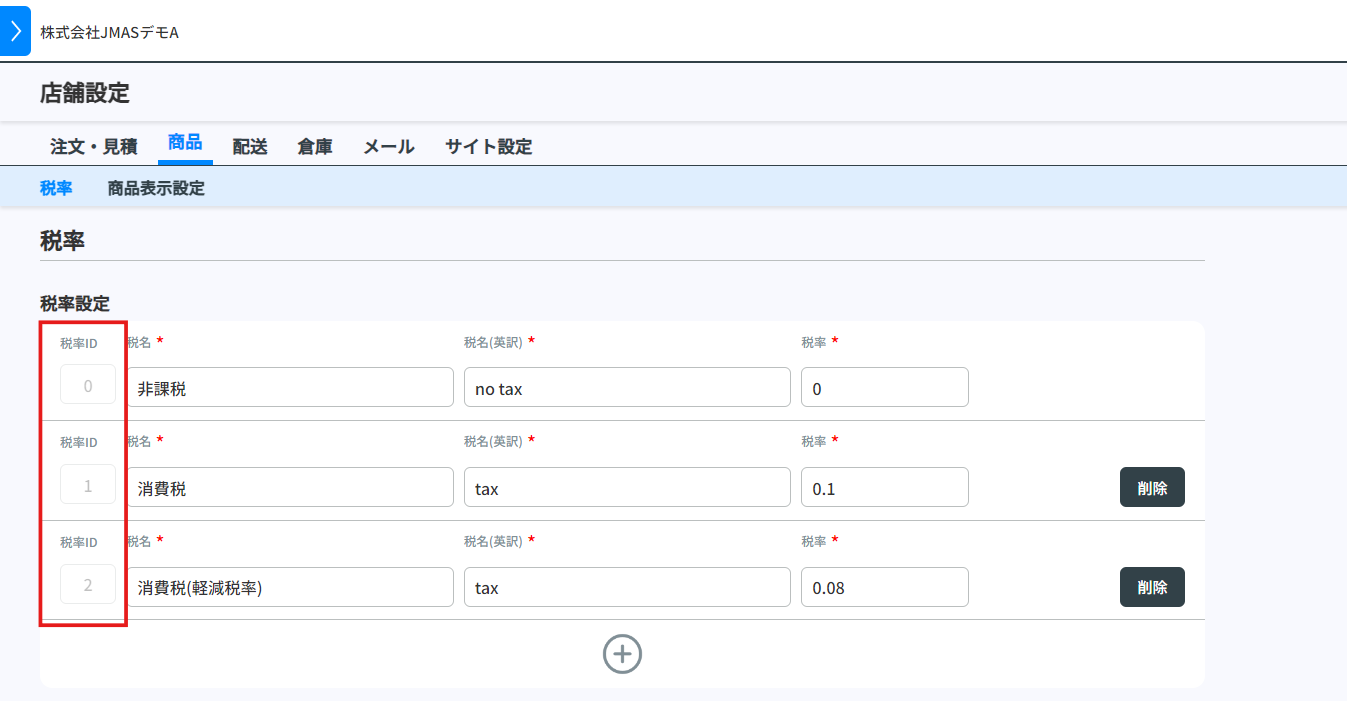Select the 税率 sub-tab
Screen dimensions: 1347x701
(56, 188)
